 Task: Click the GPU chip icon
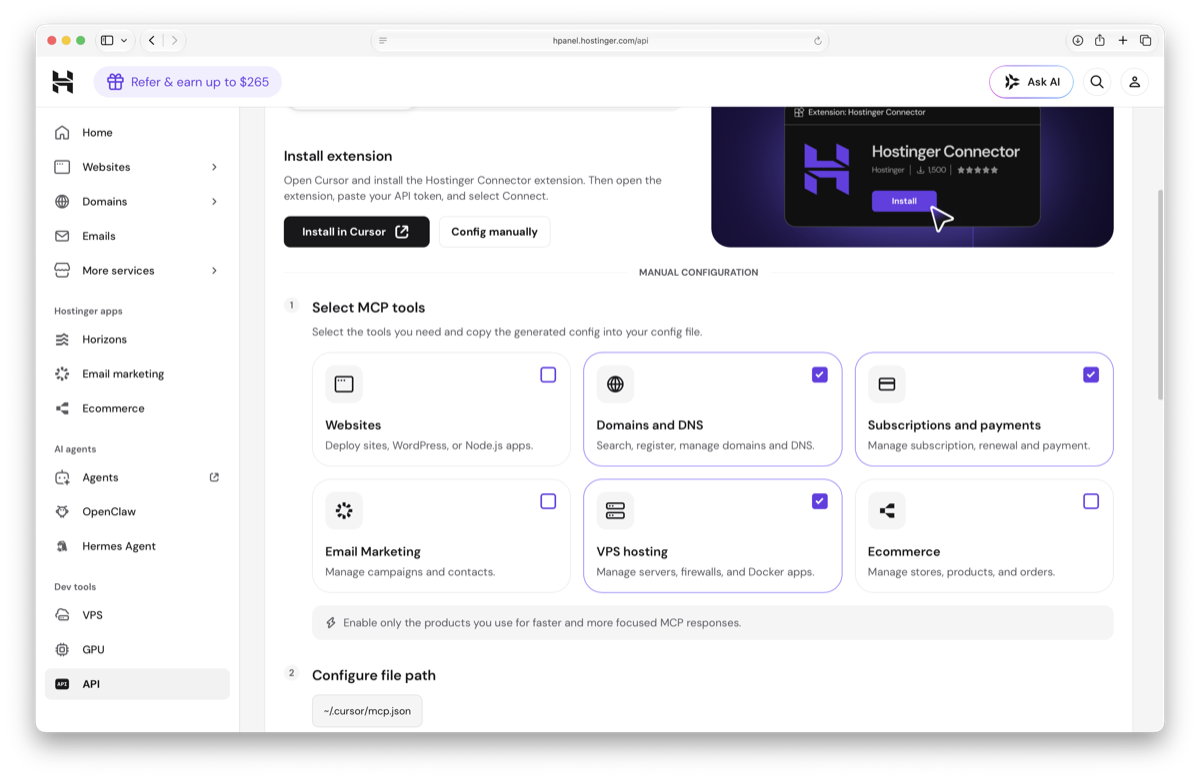pyautogui.click(x=62, y=650)
